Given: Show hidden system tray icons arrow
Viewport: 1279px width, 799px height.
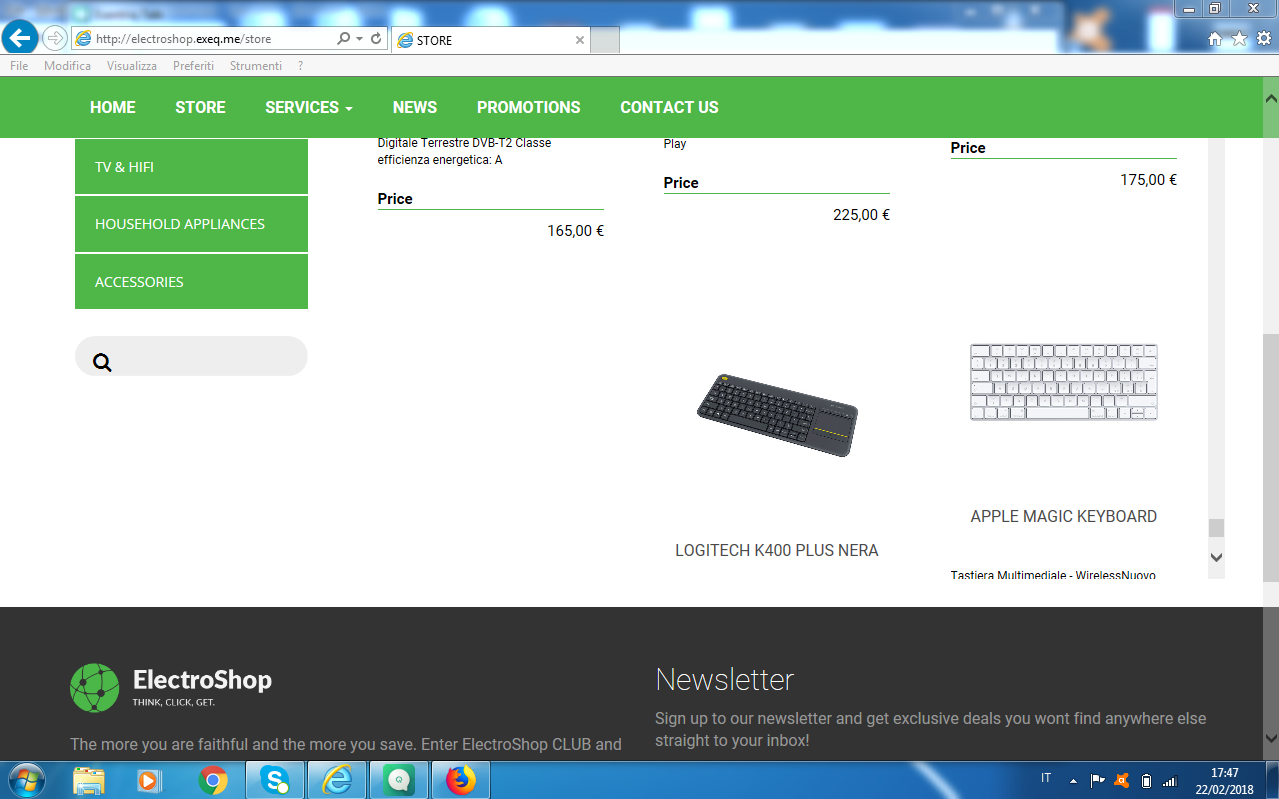Looking at the screenshot, I should tap(1074, 780).
